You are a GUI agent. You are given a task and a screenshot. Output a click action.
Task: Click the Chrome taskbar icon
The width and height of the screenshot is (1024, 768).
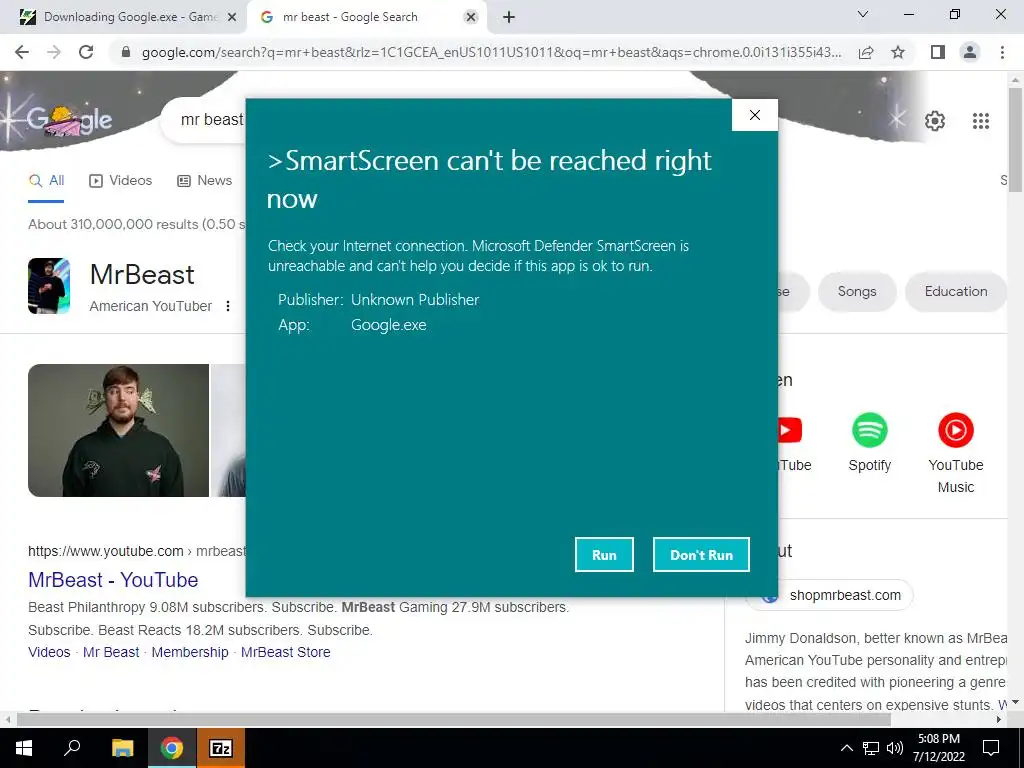tap(171, 748)
